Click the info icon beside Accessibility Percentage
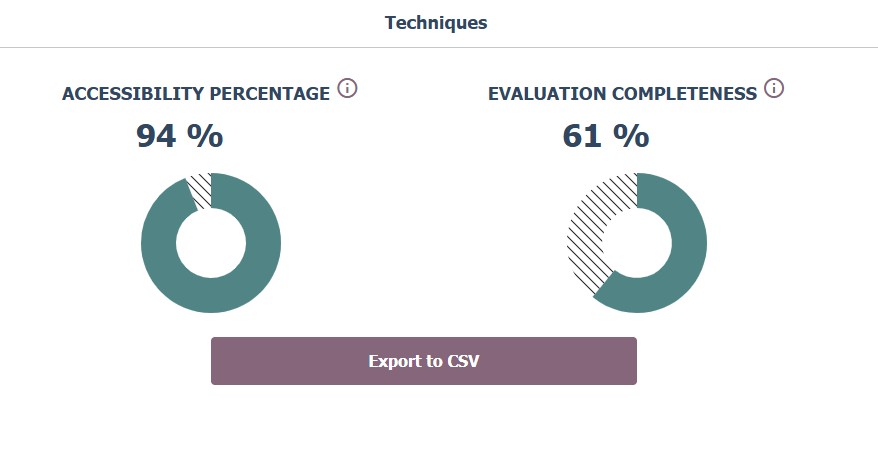 (x=347, y=88)
